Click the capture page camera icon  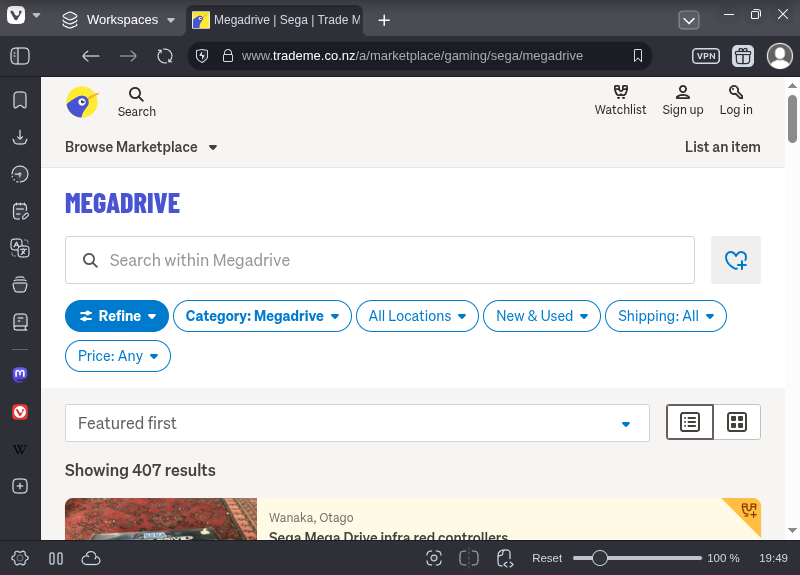(x=433, y=558)
